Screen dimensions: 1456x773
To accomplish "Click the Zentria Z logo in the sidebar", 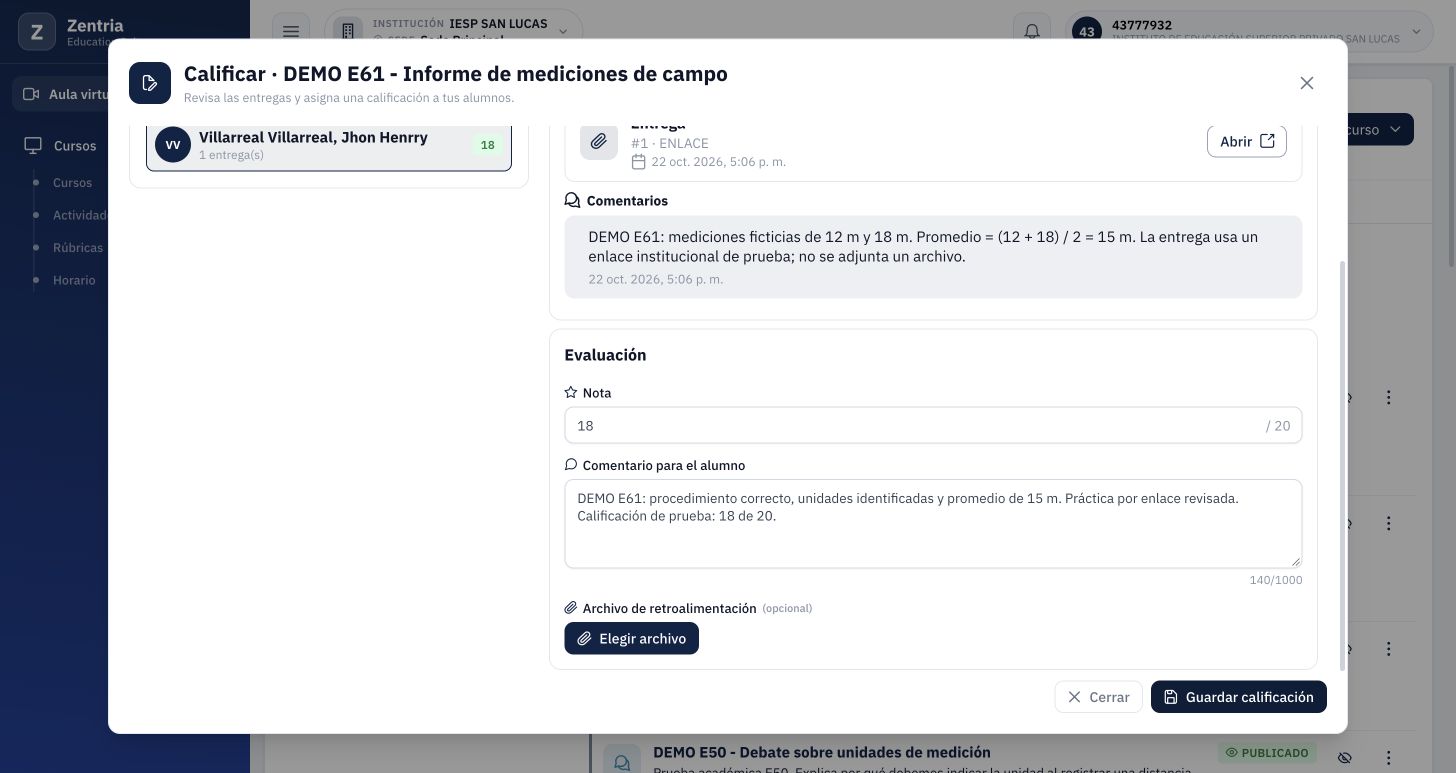I will (37, 32).
